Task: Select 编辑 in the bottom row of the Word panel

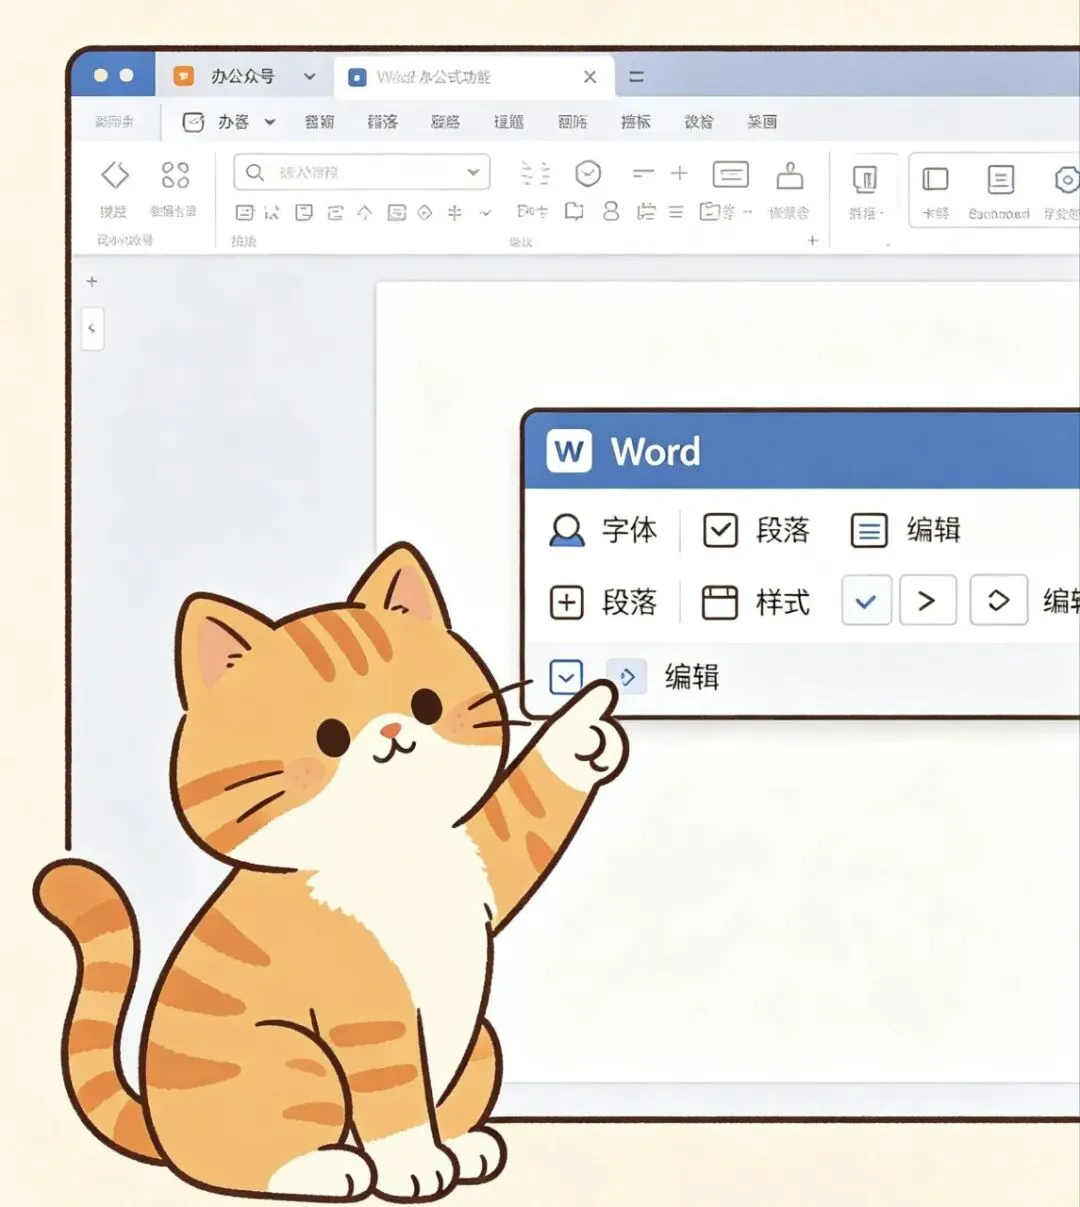Action: coord(692,677)
